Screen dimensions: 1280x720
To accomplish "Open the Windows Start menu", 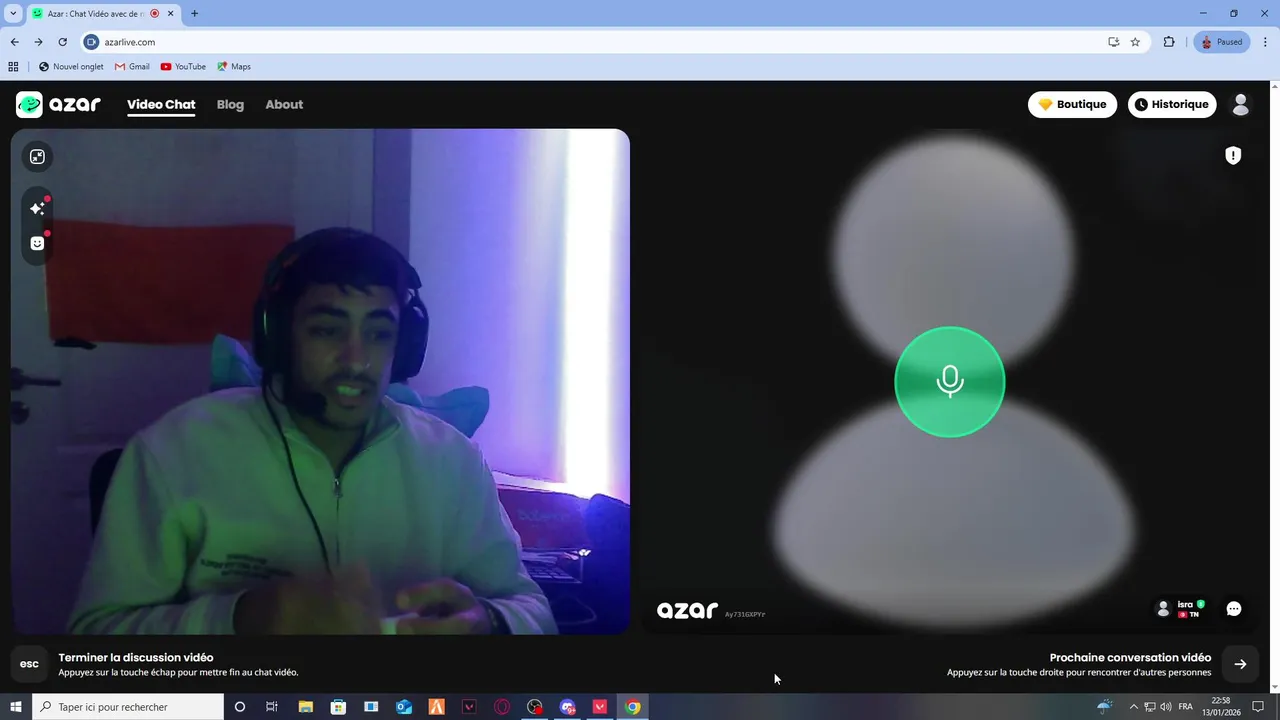I will tap(15, 707).
